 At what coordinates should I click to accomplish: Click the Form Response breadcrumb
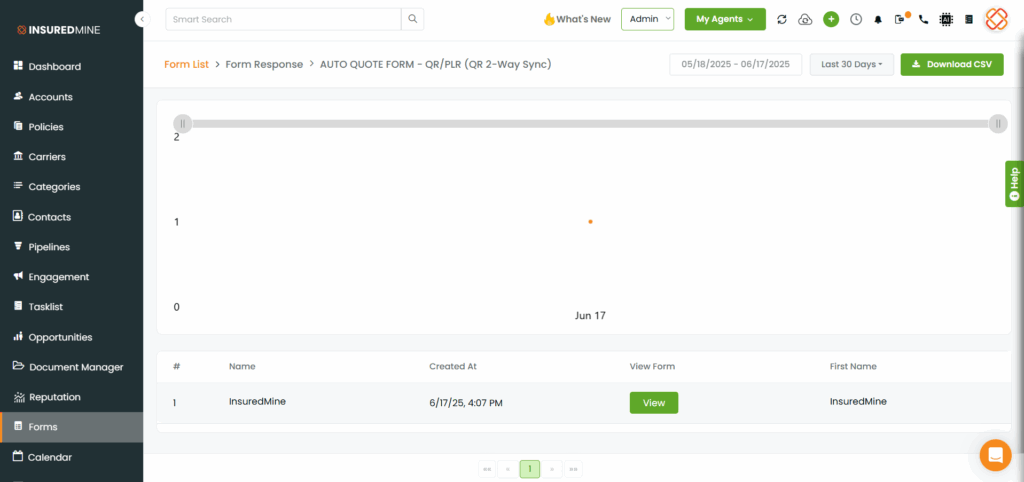click(x=264, y=65)
